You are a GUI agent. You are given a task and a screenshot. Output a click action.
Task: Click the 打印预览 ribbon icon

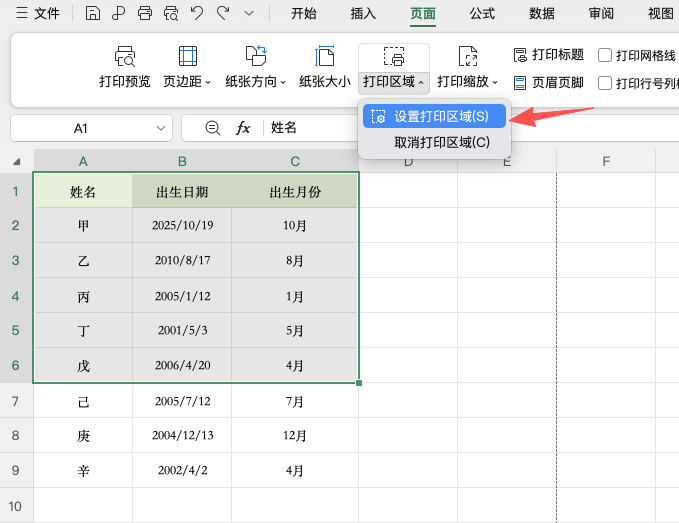[125, 56]
